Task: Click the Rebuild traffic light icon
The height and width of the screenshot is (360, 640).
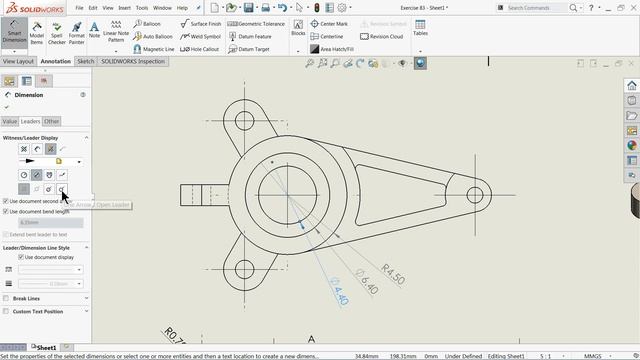Action: (x=317, y=7)
